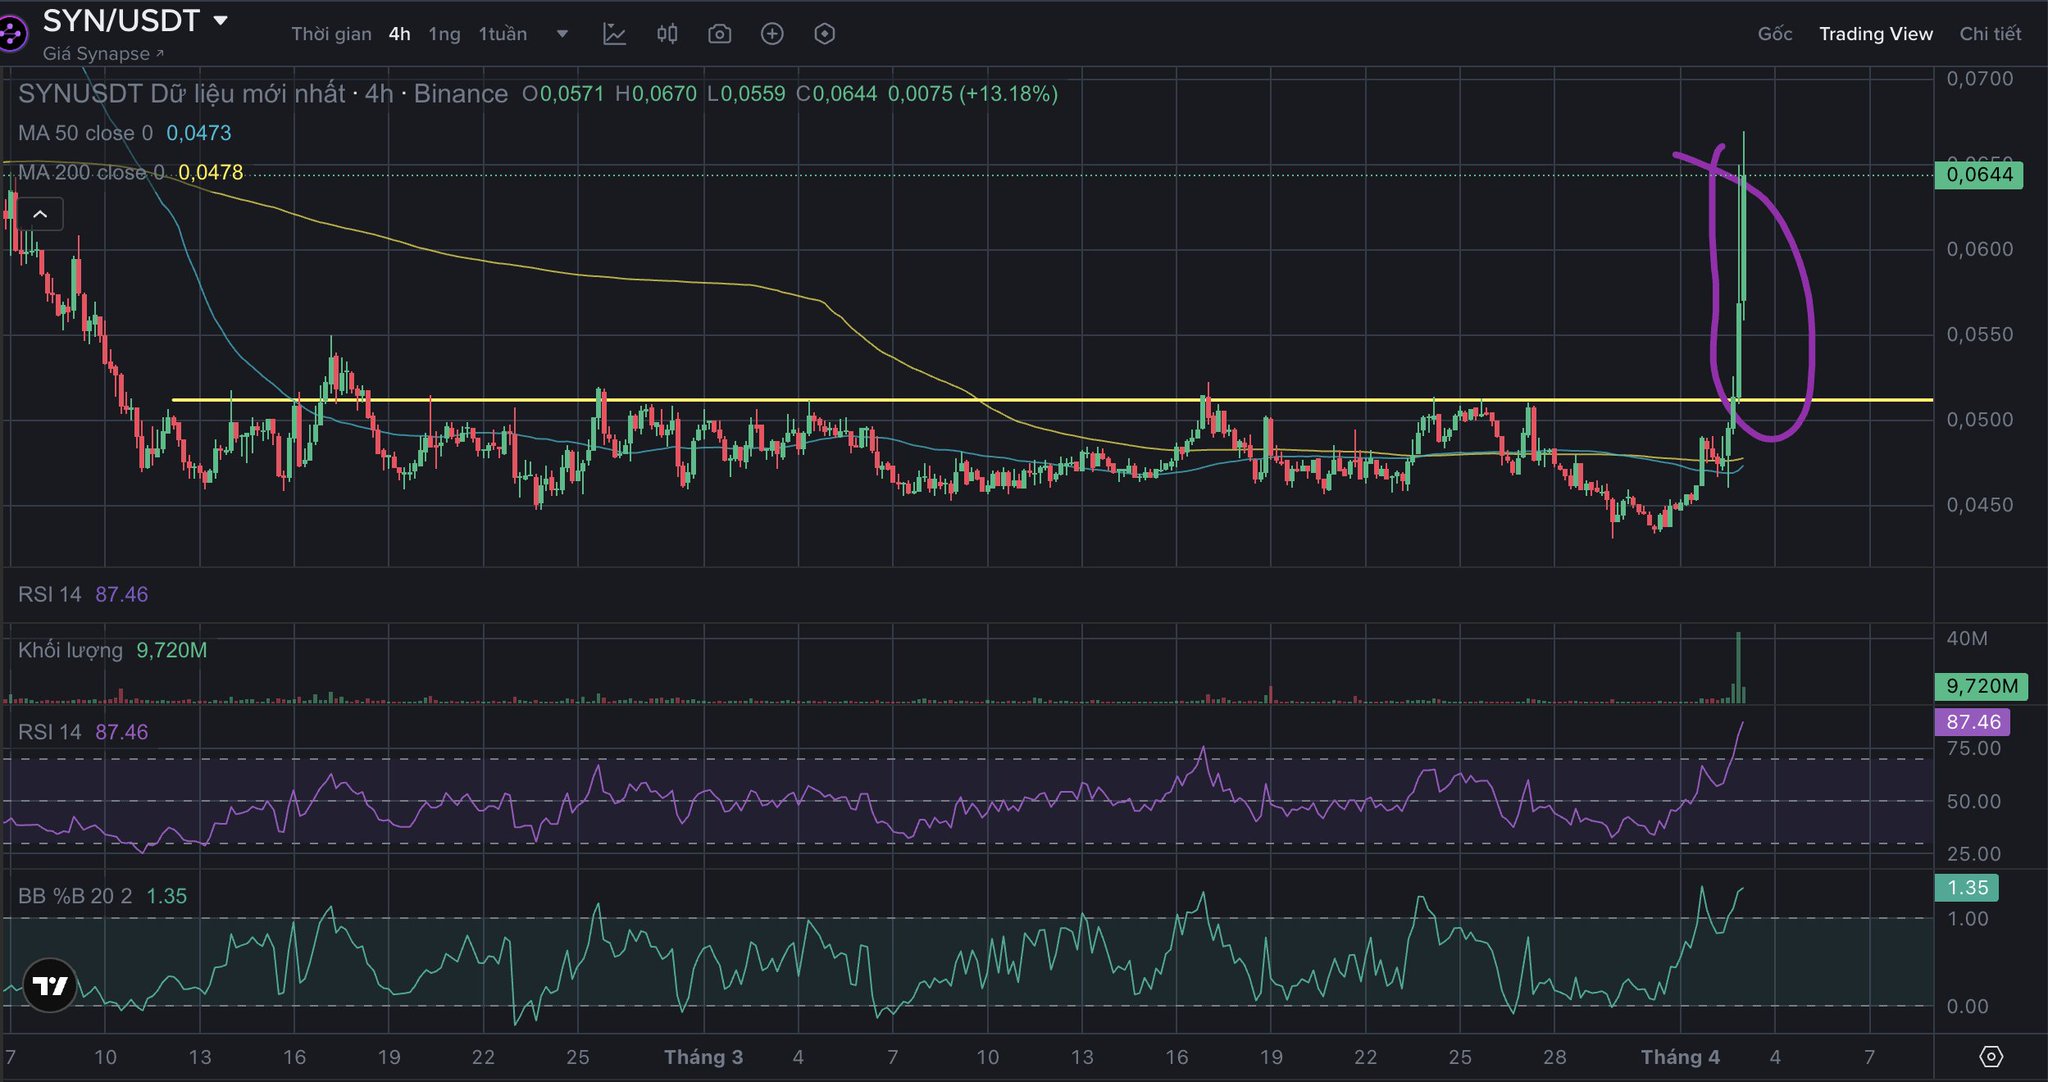The height and width of the screenshot is (1082, 2048).
Task: Open price scale settings gear icon
Action: 1990,1057
